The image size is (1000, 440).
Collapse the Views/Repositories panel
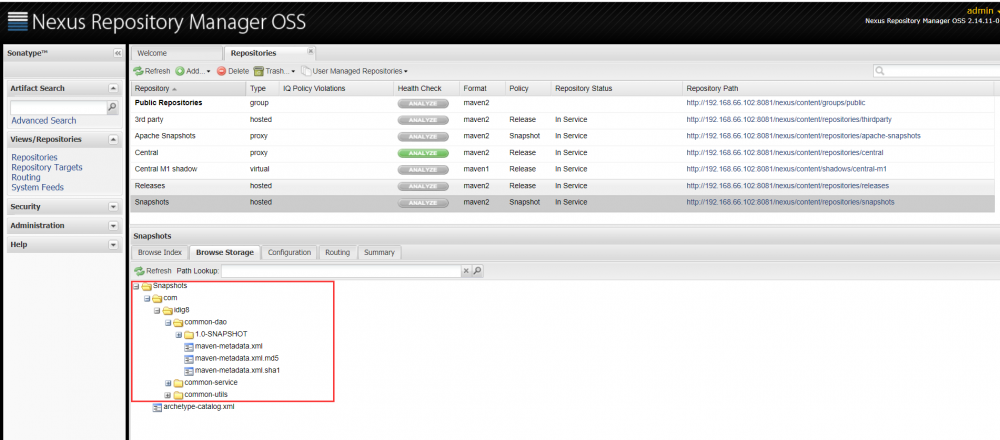113,139
